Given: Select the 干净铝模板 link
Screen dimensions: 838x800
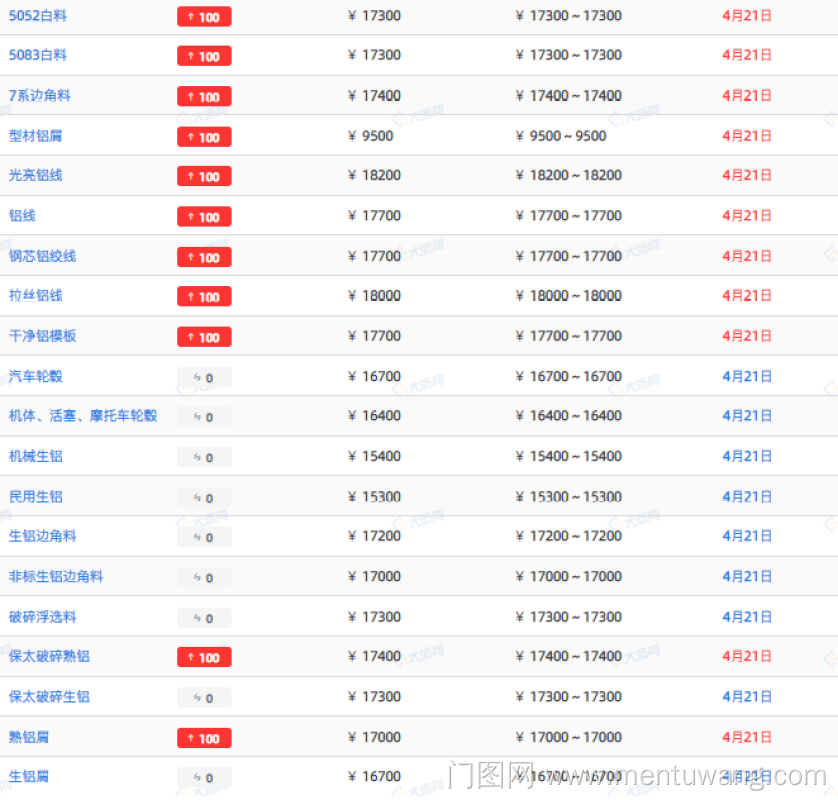Looking at the screenshot, I should (43, 336).
